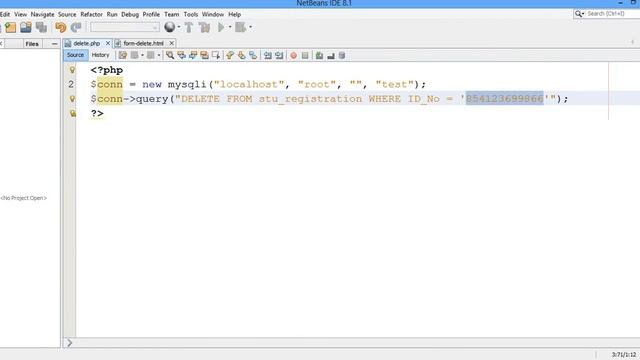Open the Help menu

coord(234,14)
